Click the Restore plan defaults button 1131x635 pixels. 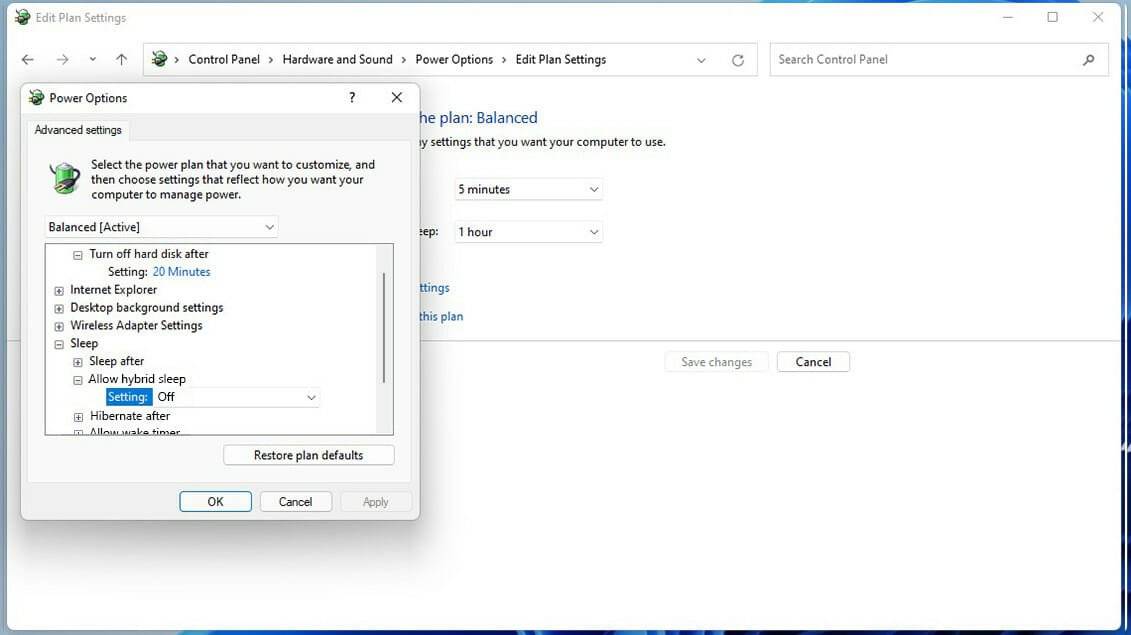click(308, 454)
